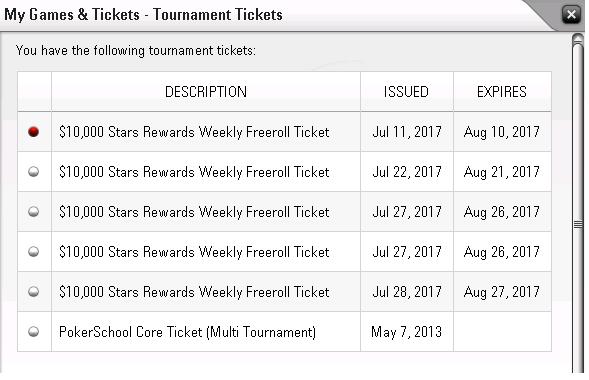589x380 pixels.
Task: Click PokerSchool Core Ticket (Multi Tournament) description
Action: point(187,332)
